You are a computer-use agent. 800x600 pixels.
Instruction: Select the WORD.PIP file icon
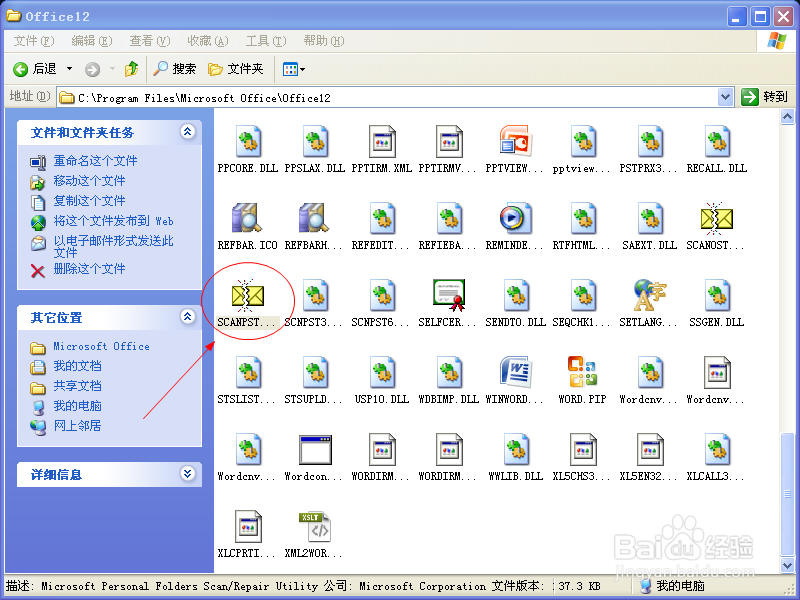(583, 372)
